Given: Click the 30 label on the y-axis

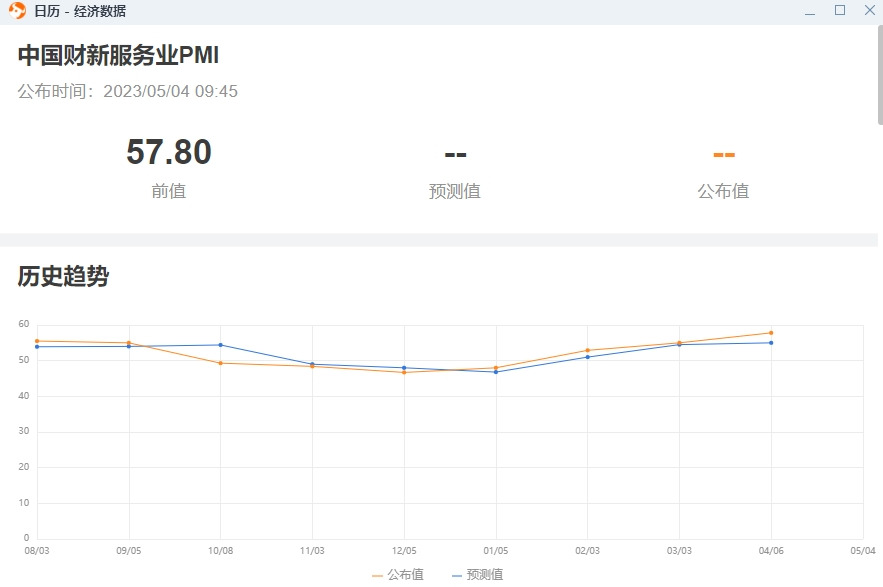Looking at the screenshot, I should tap(24, 431).
